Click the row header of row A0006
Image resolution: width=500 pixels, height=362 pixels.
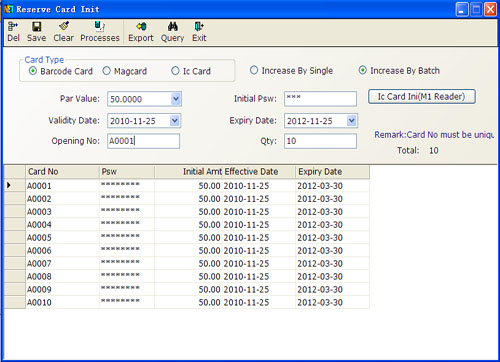15,251
